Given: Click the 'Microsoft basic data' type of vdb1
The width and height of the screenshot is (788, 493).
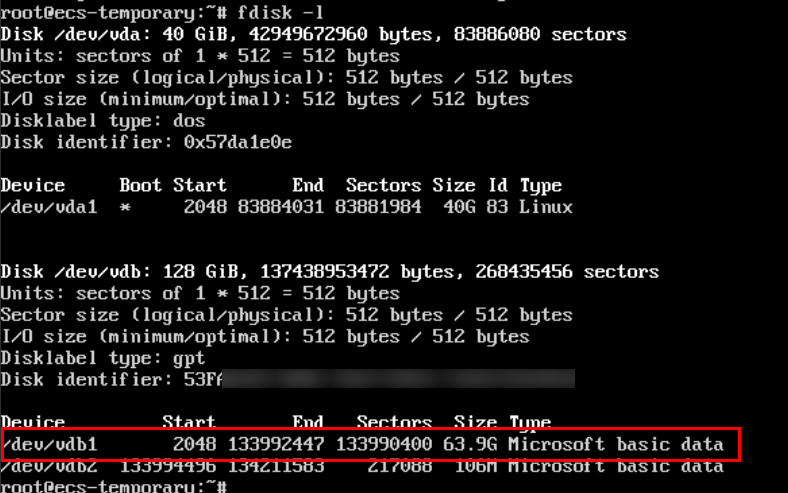Looking at the screenshot, I should pyautogui.click(x=615, y=443).
